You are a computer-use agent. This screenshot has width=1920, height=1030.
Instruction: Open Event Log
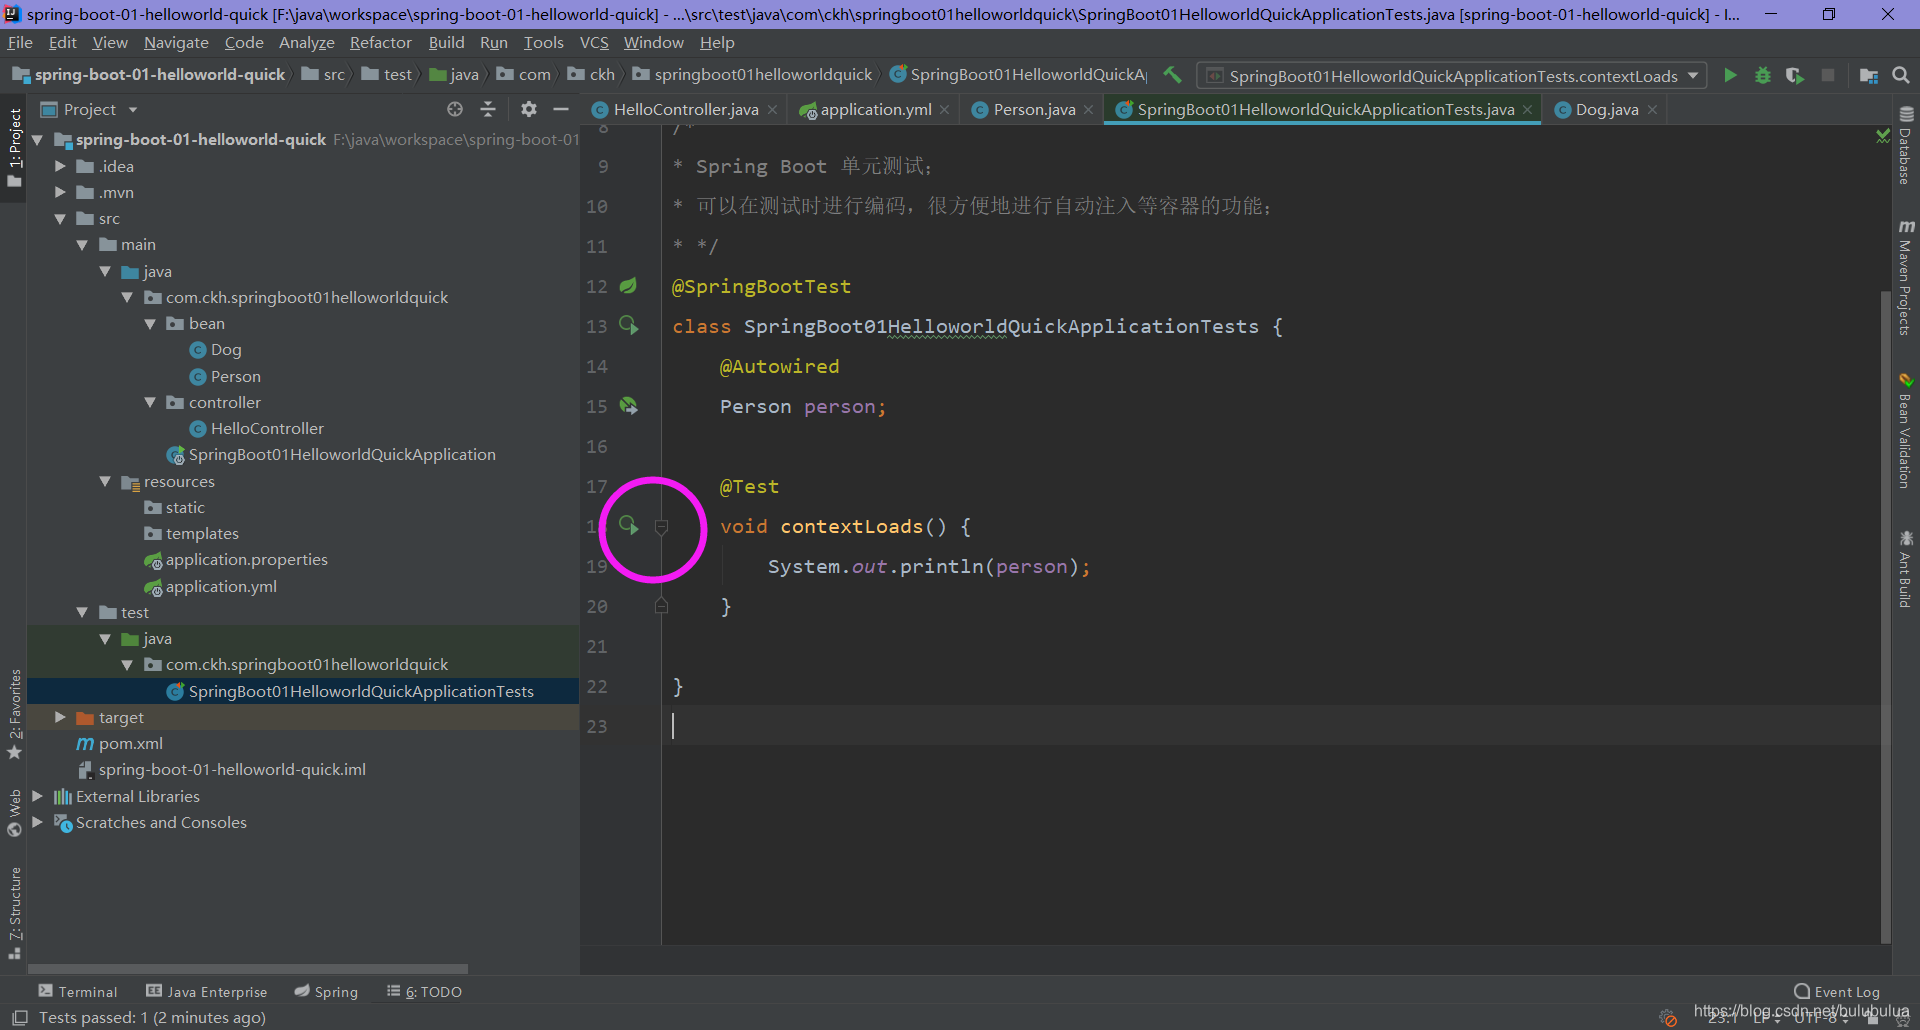pos(1837,991)
